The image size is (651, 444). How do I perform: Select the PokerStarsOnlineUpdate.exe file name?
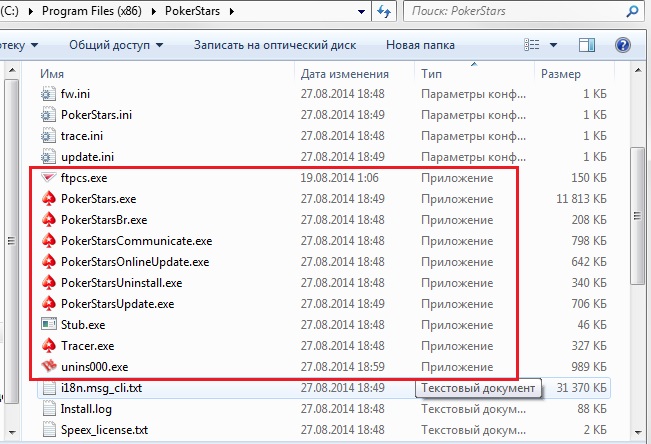pyautogui.click(x=135, y=262)
